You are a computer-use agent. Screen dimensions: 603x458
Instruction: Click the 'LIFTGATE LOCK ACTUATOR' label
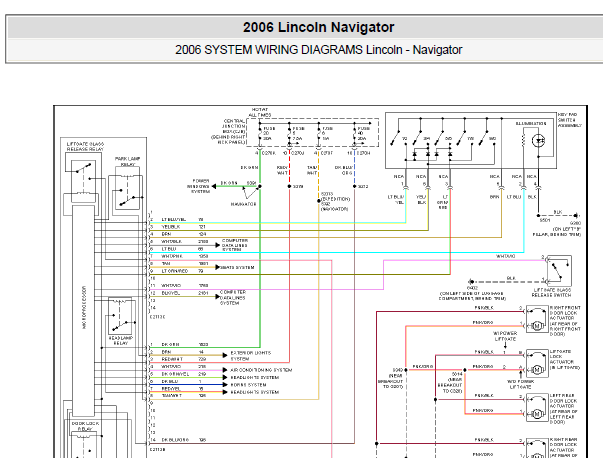point(565,360)
